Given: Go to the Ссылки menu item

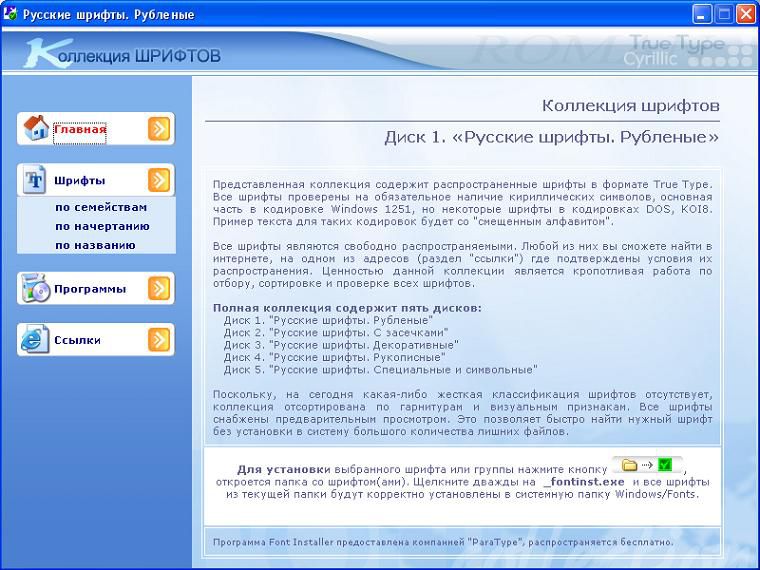Looking at the screenshot, I should (x=77, y=340).
